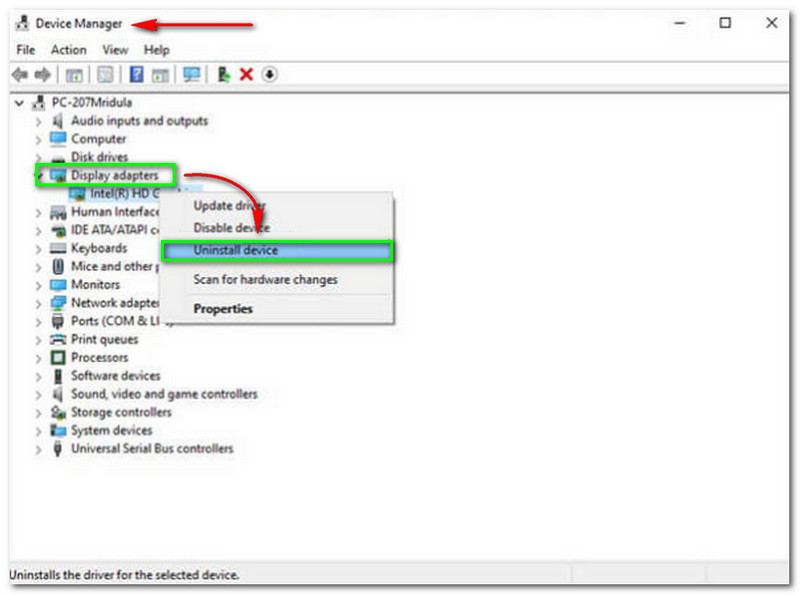The image size is (800, 595).
Task: Click the red X uninstall toolbar icon
Action: point(246,75)
